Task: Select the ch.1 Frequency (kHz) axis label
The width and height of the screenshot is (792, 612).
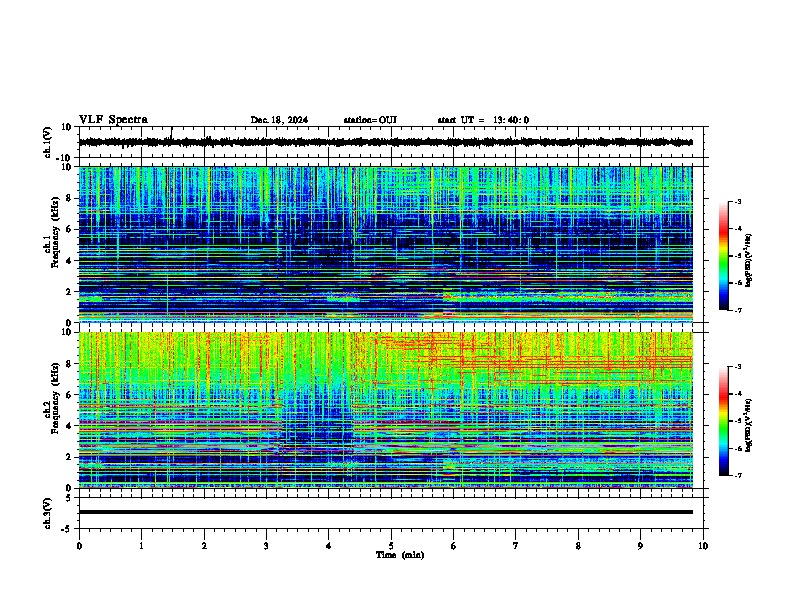Action: coord(52,233)
